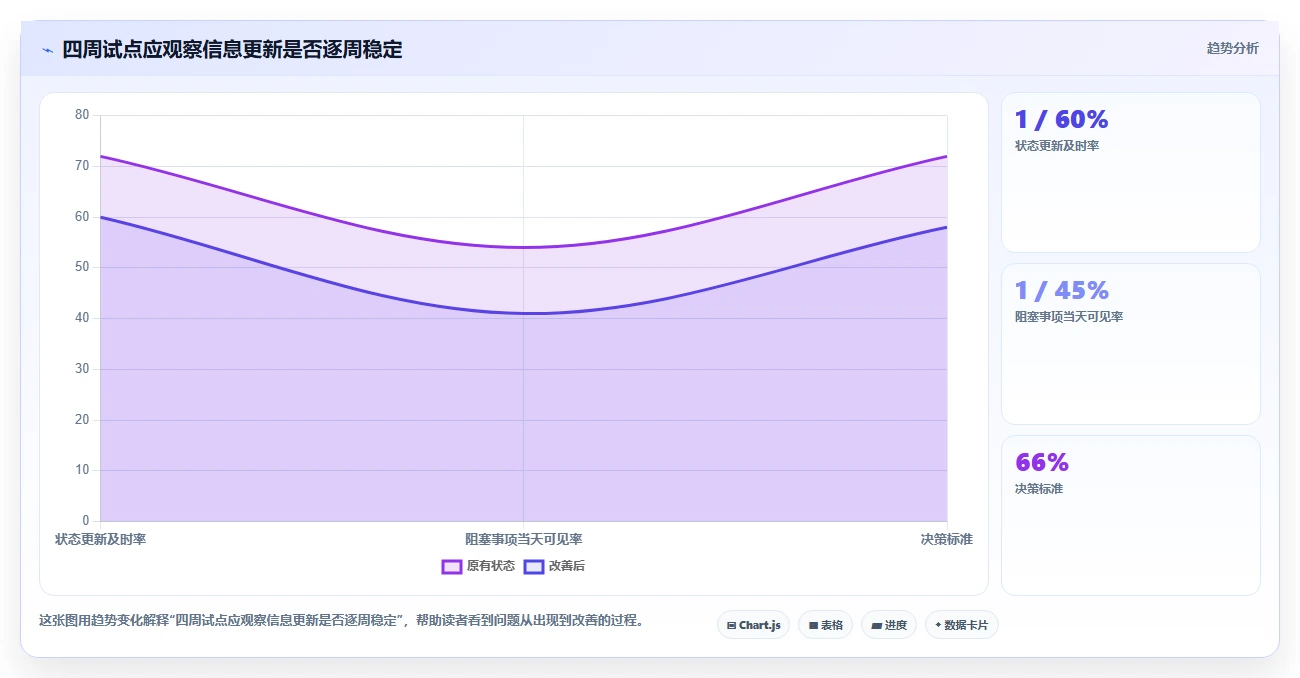Click the y-axis value 40
The height and width of the screenshot is (678, 1300).
click(82, 318)
